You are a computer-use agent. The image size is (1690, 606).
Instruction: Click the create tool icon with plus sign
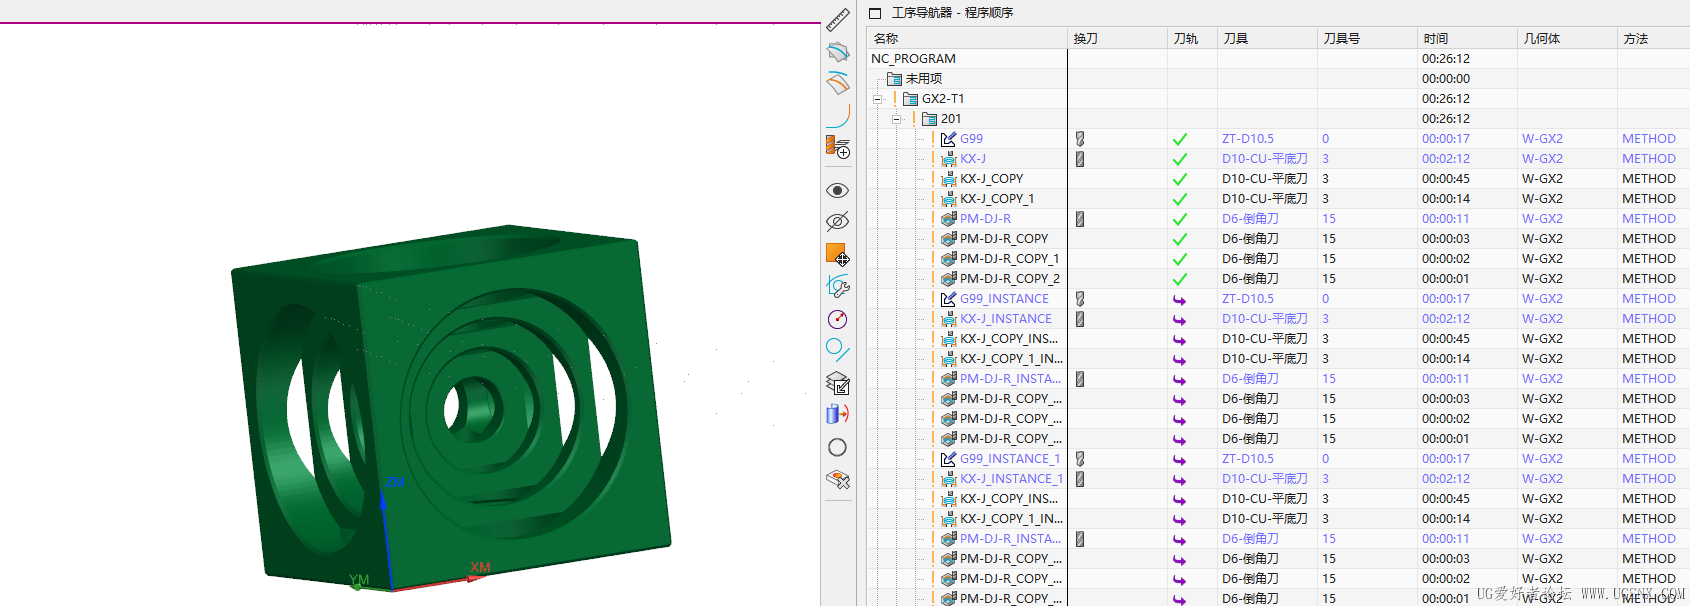[838, 148]
